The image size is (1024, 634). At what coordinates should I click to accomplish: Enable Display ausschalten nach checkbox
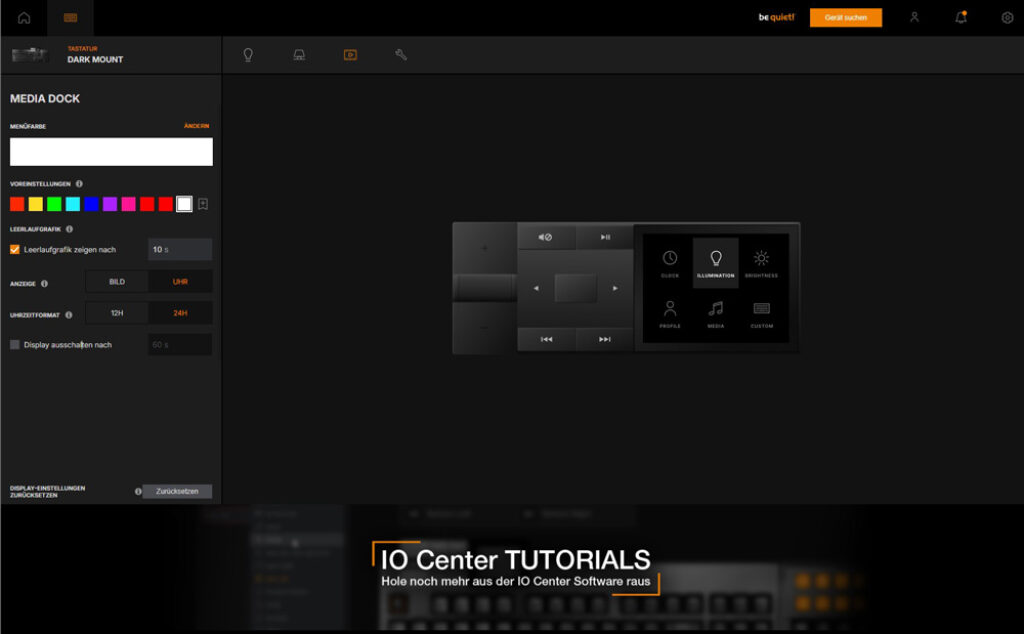14,345
